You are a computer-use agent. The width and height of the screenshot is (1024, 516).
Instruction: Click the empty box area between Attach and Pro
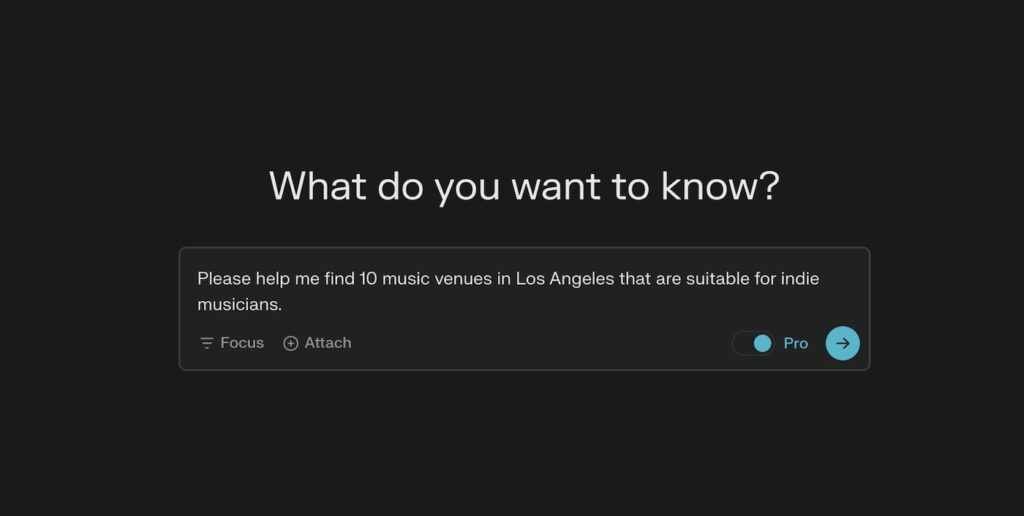pyautogui.click(x=540, y=343)
